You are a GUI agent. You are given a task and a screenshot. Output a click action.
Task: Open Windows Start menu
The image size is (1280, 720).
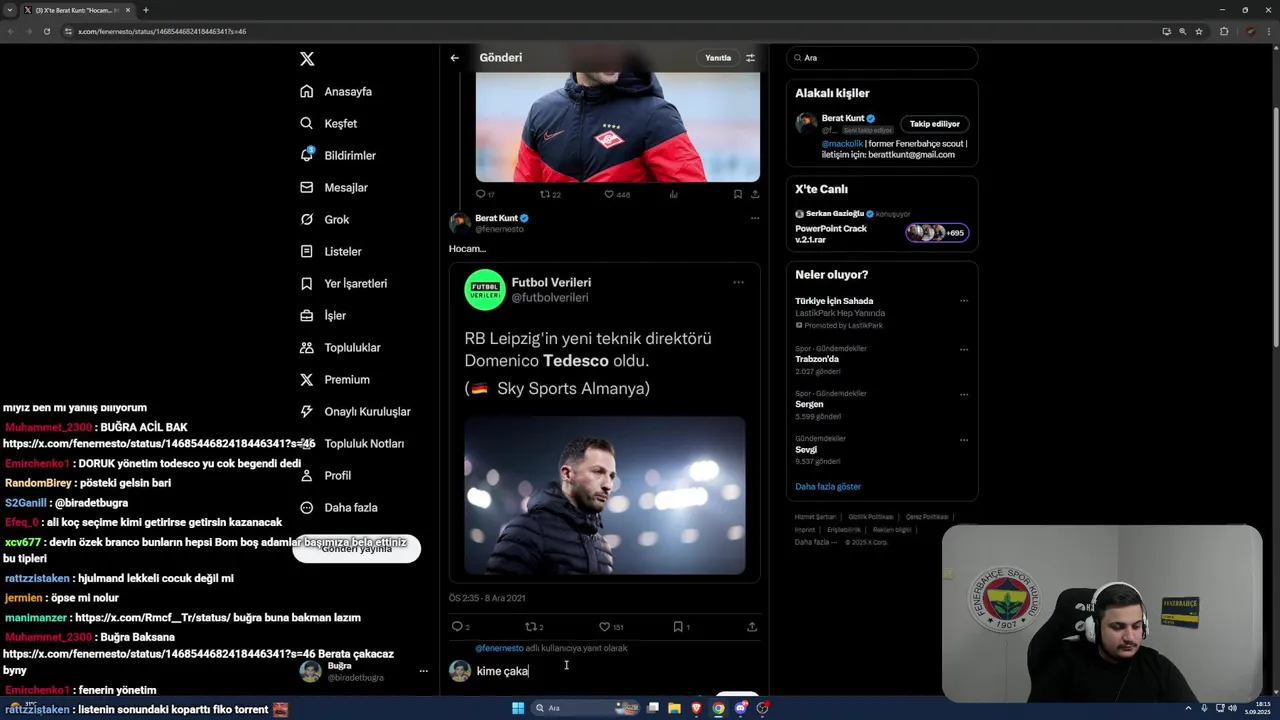[x=518, y=708]
